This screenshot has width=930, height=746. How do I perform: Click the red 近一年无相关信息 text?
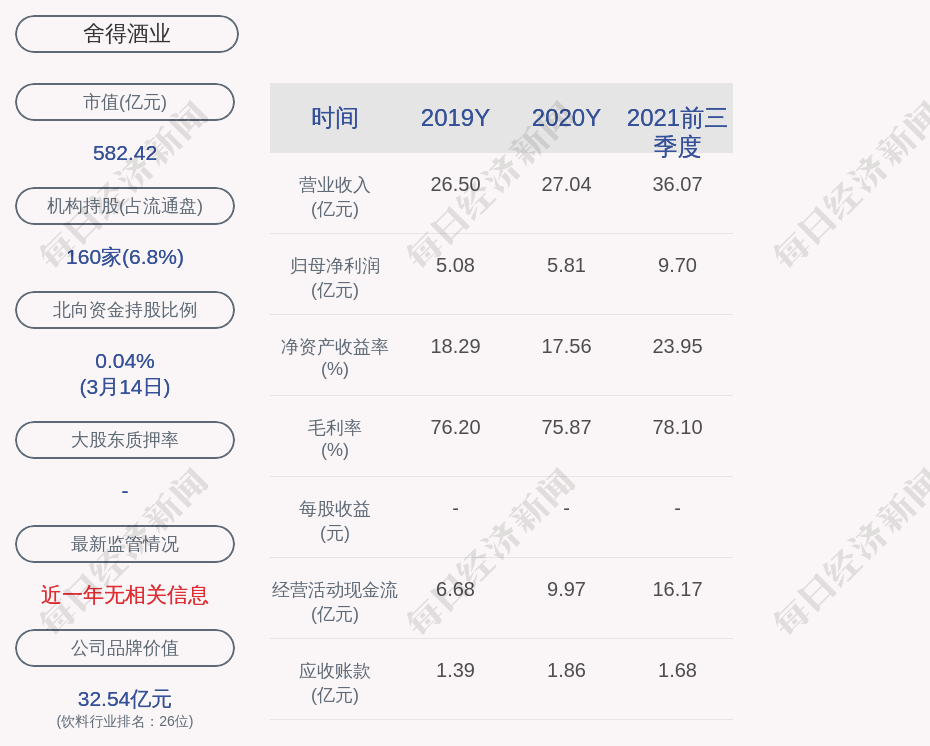point(125,595)
